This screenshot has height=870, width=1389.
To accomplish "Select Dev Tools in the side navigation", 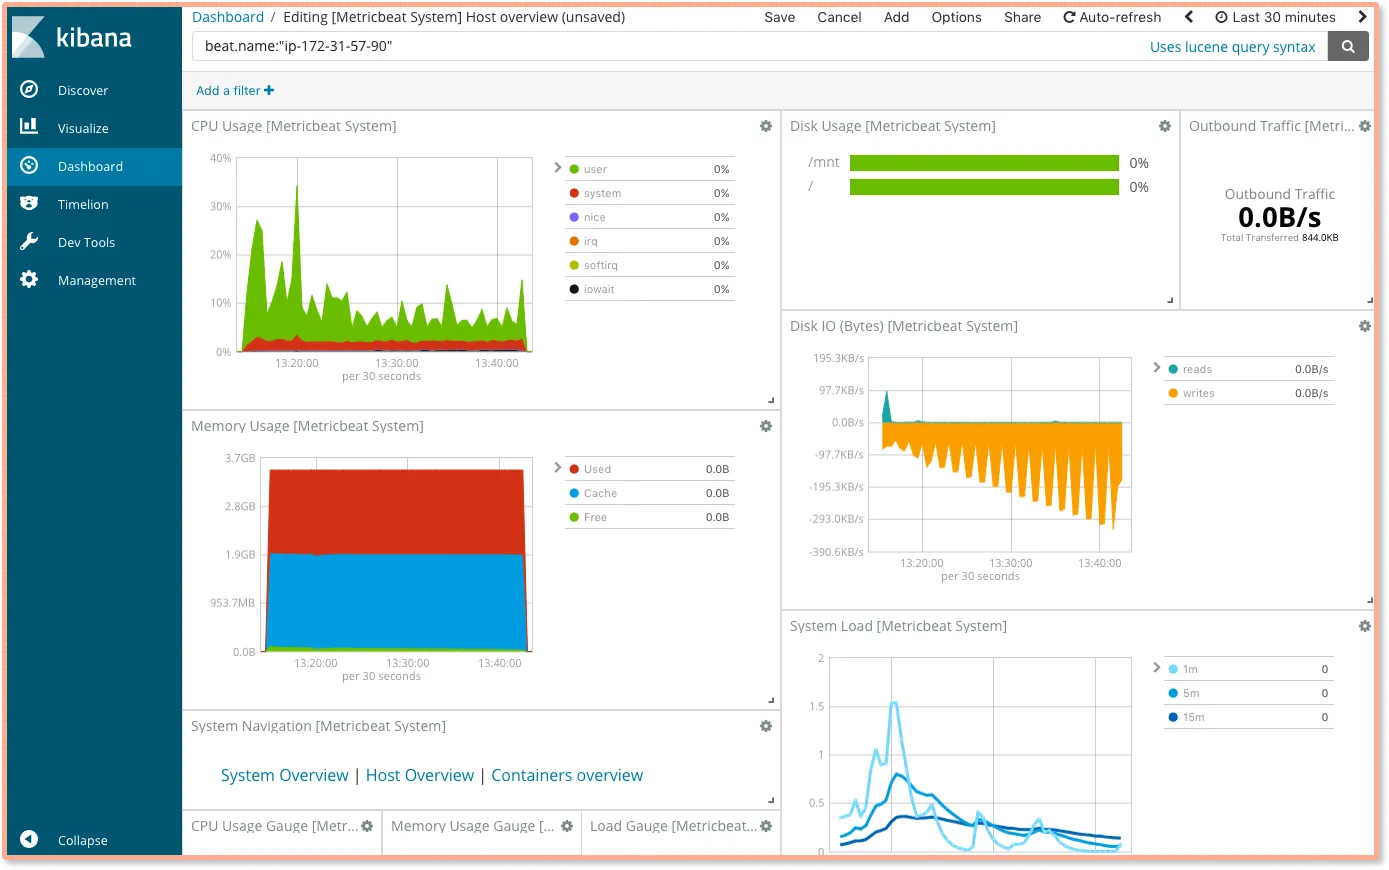I will [86, 242].
